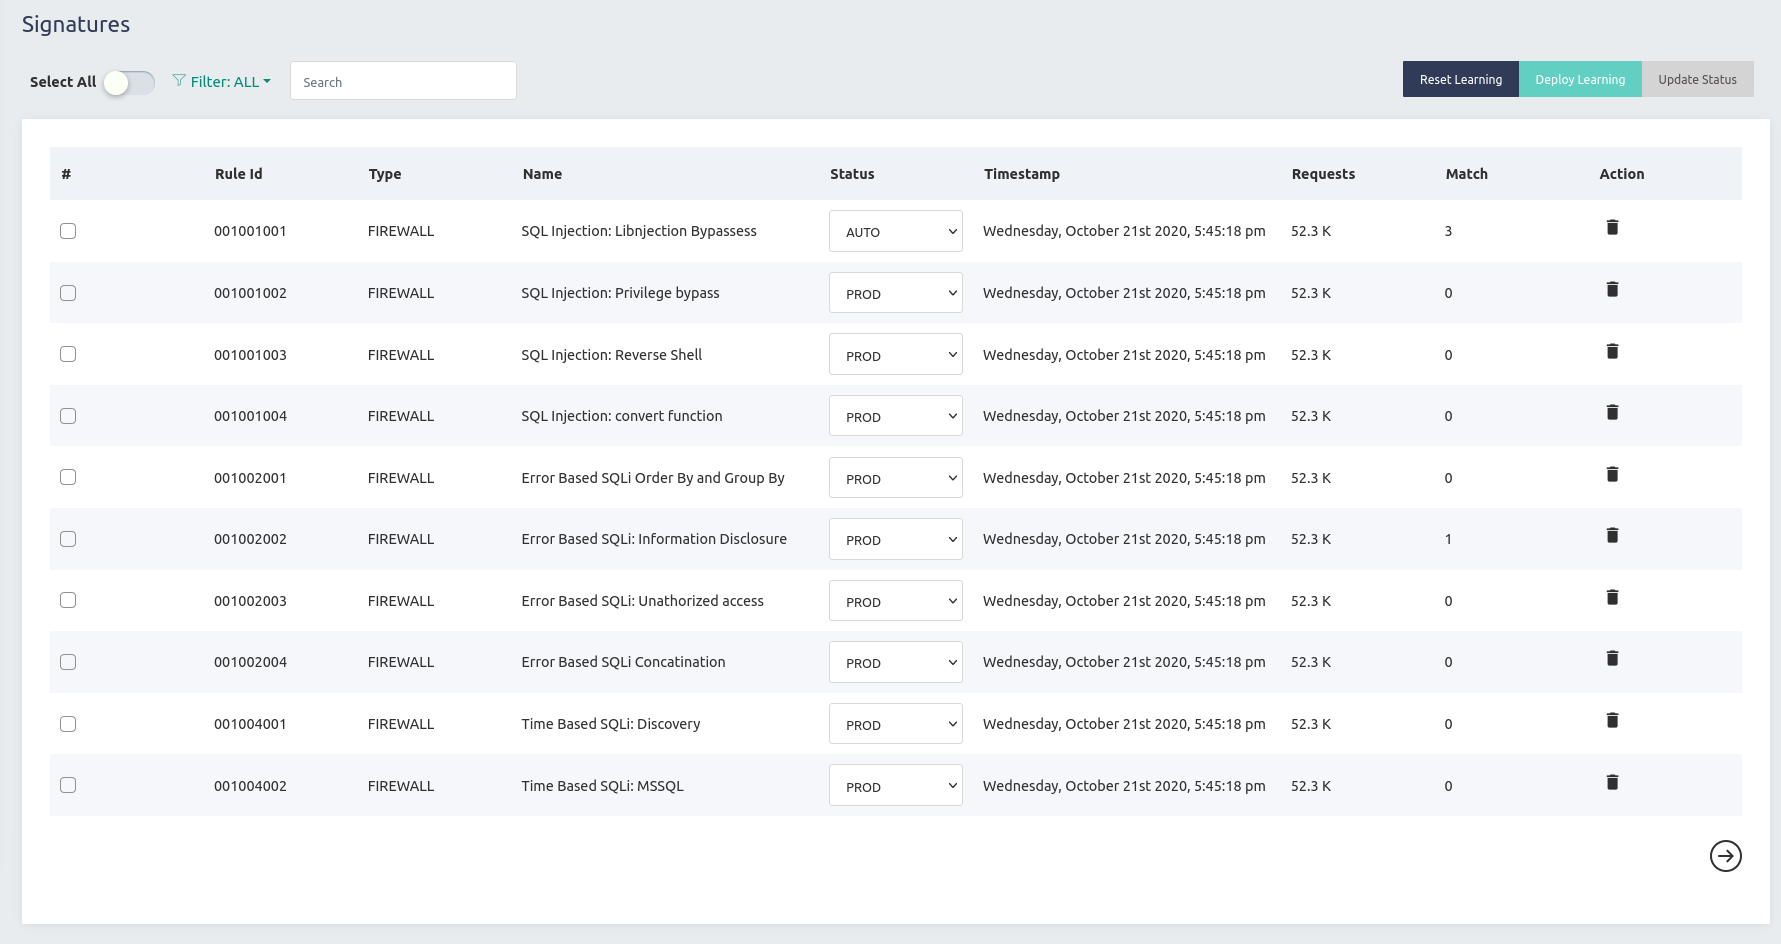Image resolution: width=1781 pixels, height=944 pixels.
Task: Click the Requests column header
Action: (x=1323, y=174)
